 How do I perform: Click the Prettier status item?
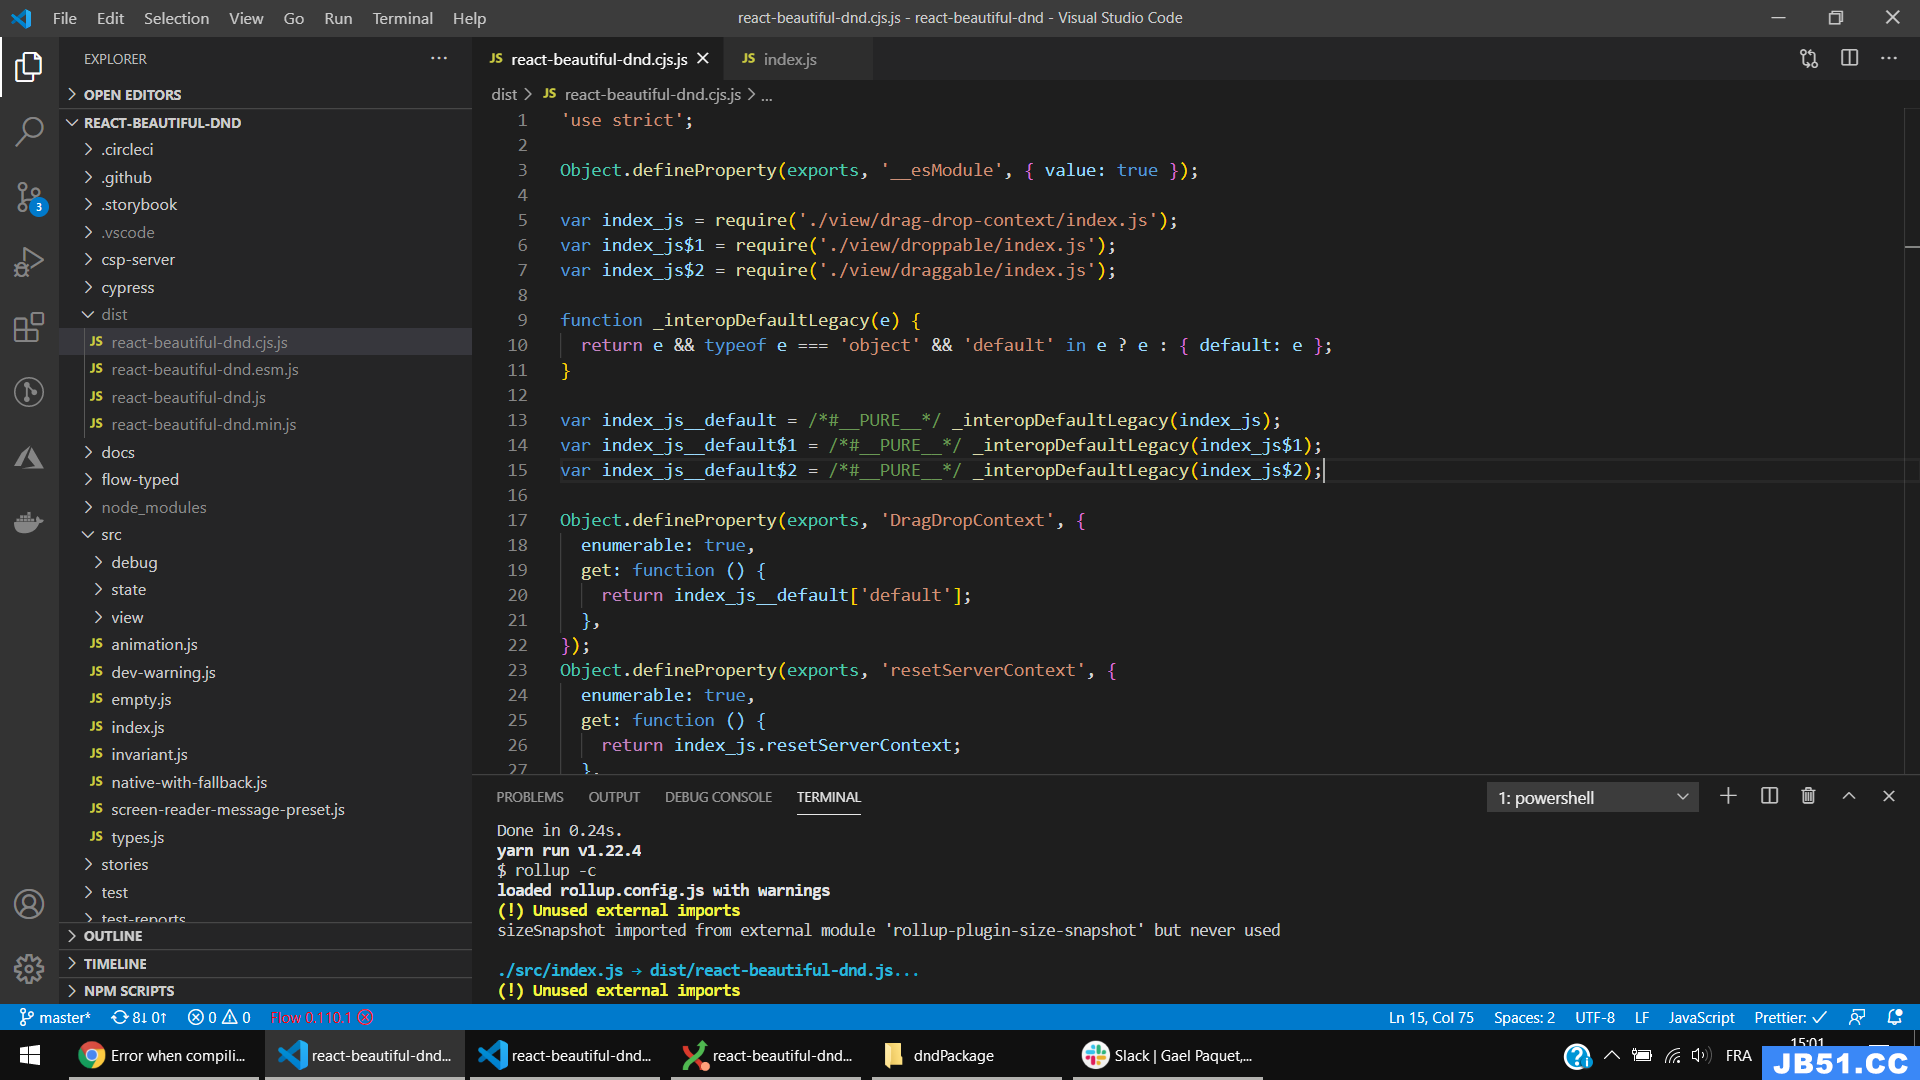[1790, 1017]
